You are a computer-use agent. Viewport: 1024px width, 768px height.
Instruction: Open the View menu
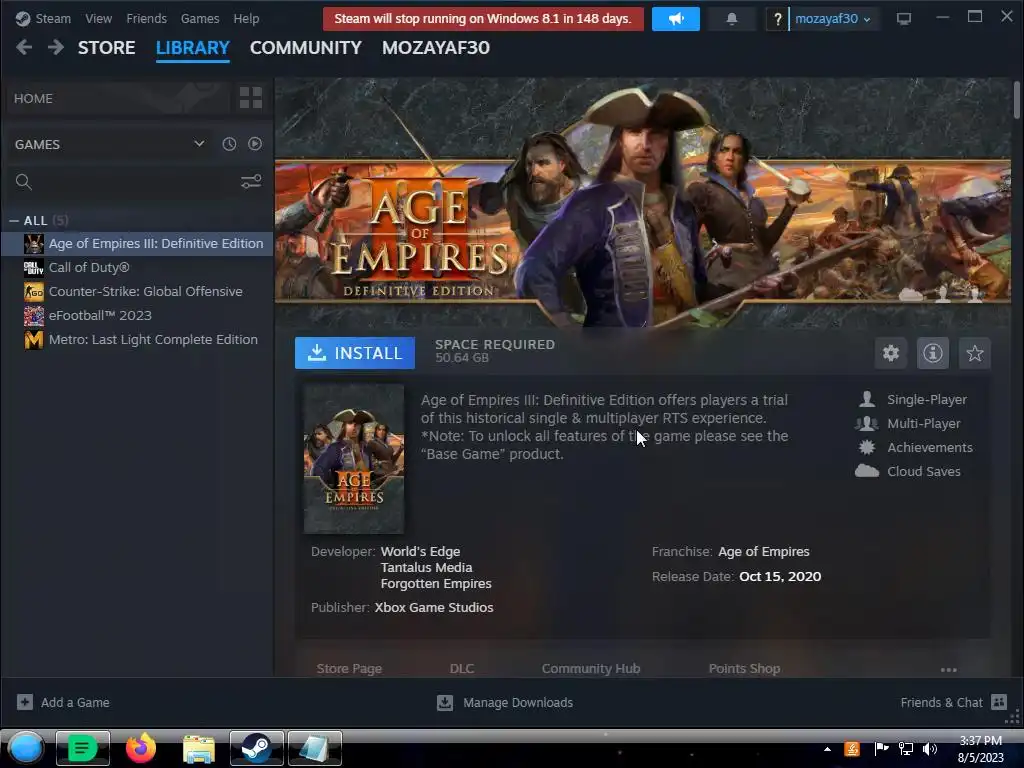pos(99,18)
